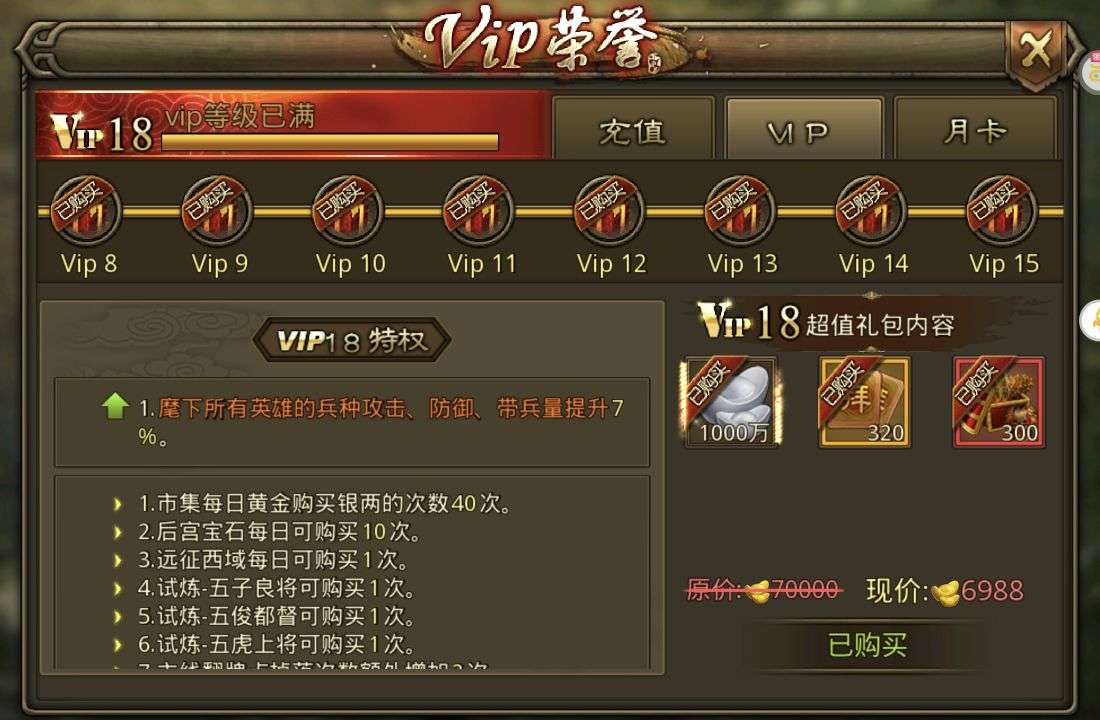The width and height of the screenshot is (1100, 720).
Task: Select the Vip 13 gift pack icon
Action: coord(739,211)
